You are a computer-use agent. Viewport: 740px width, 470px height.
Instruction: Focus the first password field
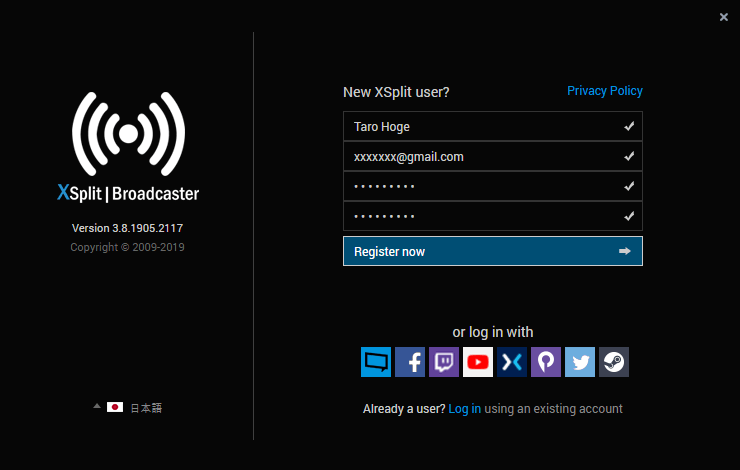(x=493, y=186)
